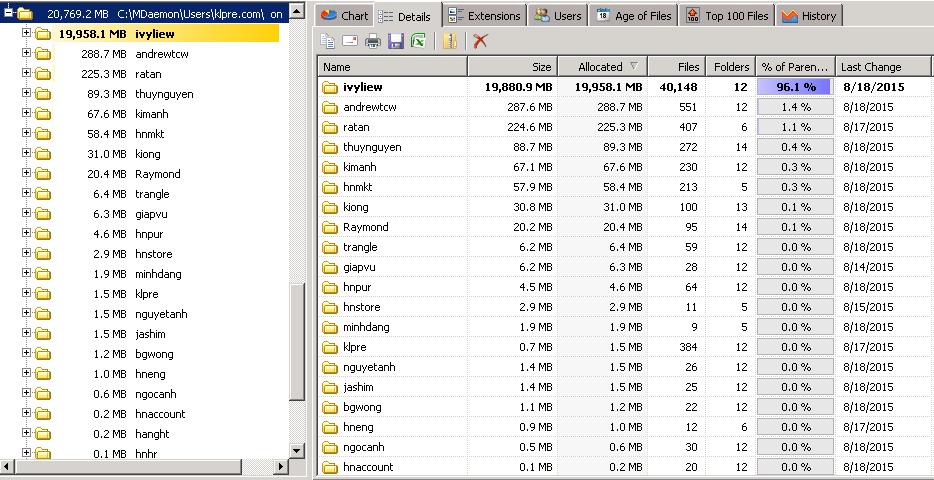Viewport: 934px width, 480px height.
Task: Select the Details tab
Action: pyautogui.click(x=404, y=15)
